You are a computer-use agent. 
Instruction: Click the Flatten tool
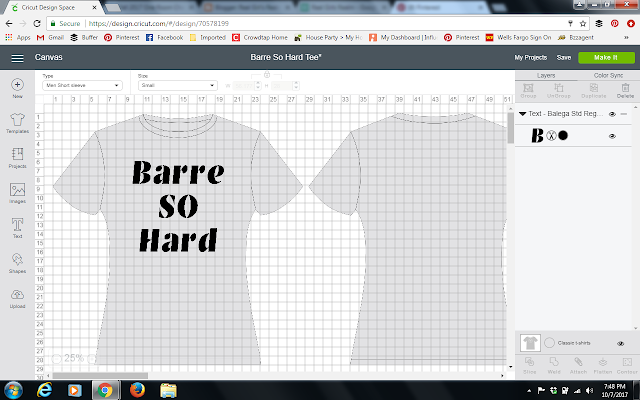[x=602, y=366]
